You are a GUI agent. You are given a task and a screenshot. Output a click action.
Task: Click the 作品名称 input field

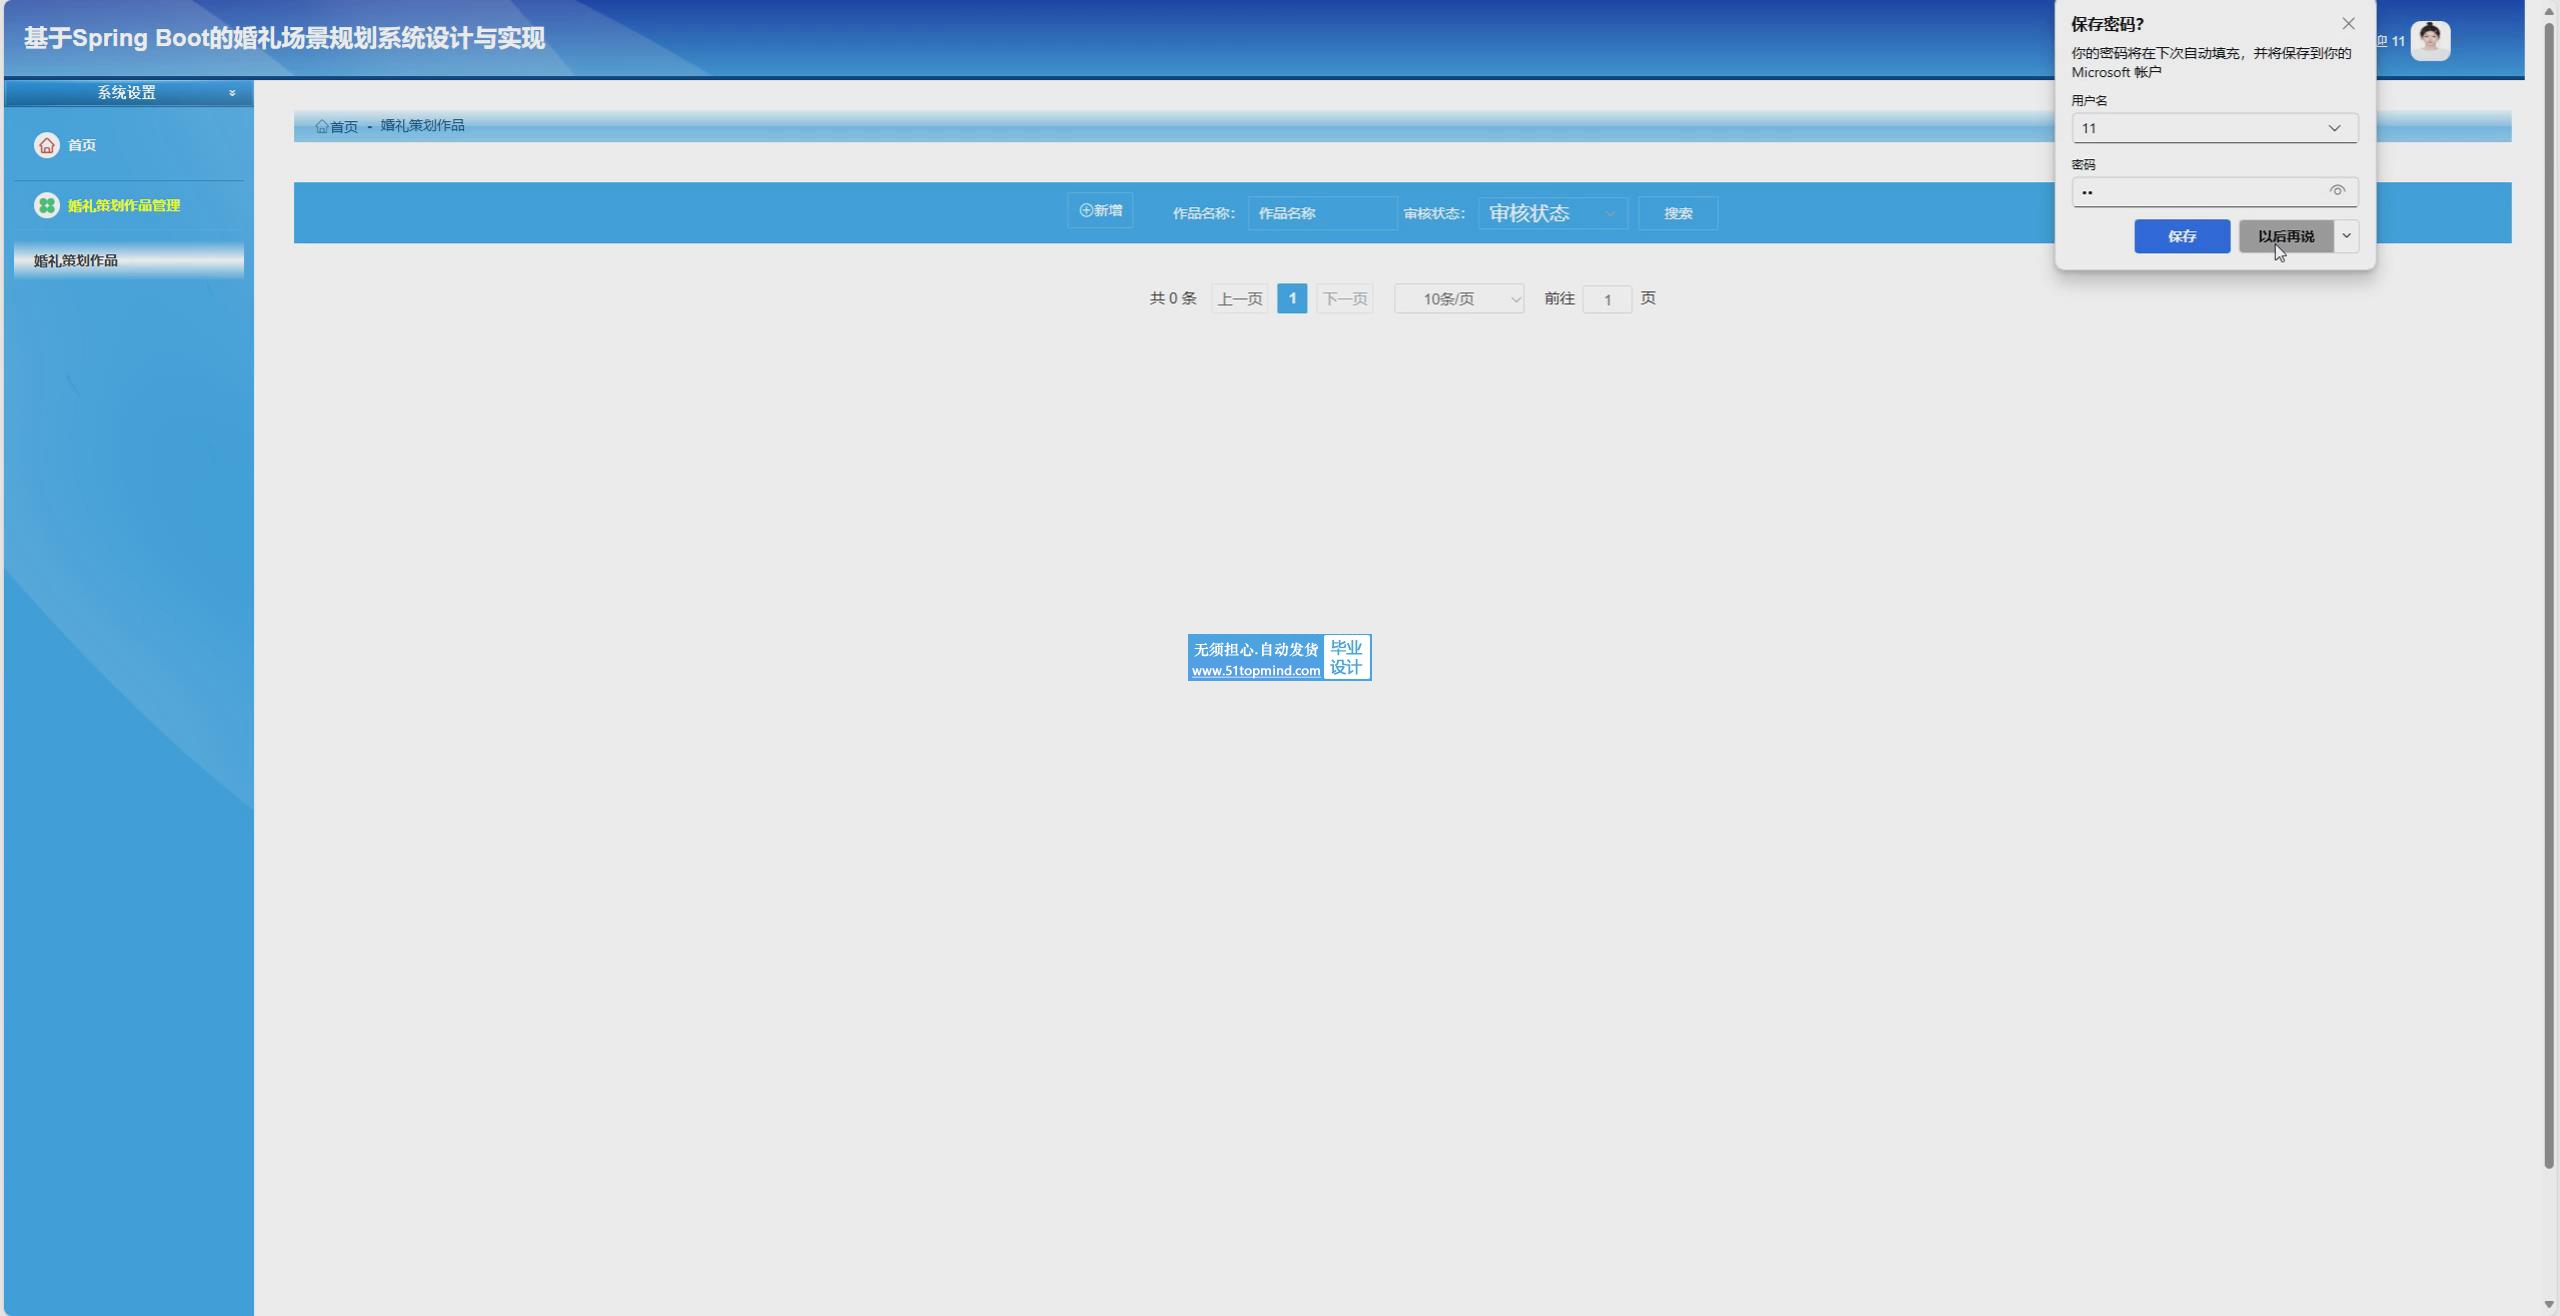point(1321,213)
